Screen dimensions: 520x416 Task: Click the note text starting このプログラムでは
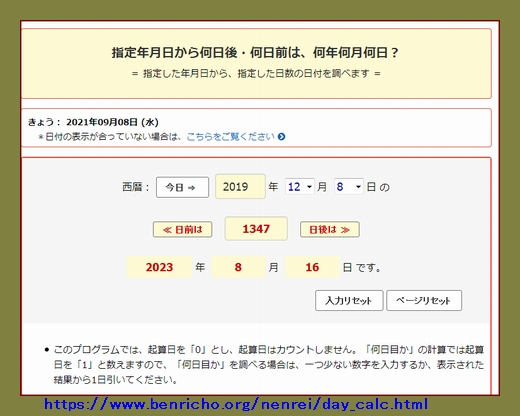[269, 364]
